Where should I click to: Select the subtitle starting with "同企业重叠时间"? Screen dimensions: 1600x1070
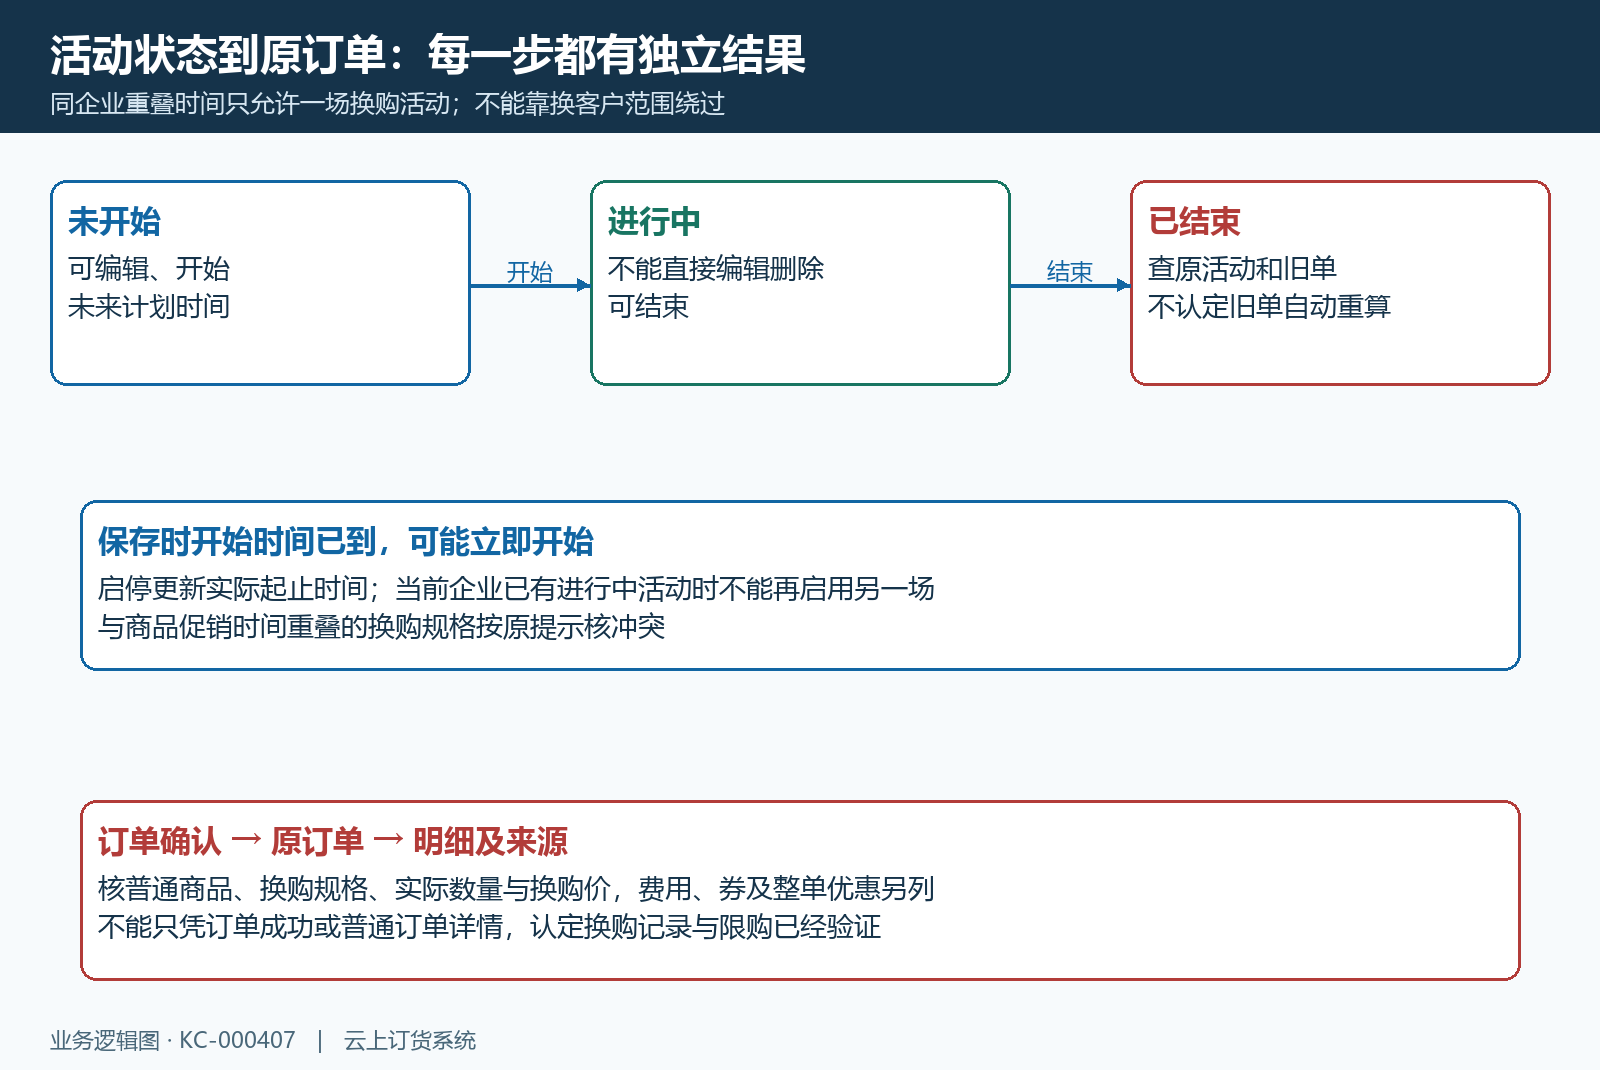point(387,104)
